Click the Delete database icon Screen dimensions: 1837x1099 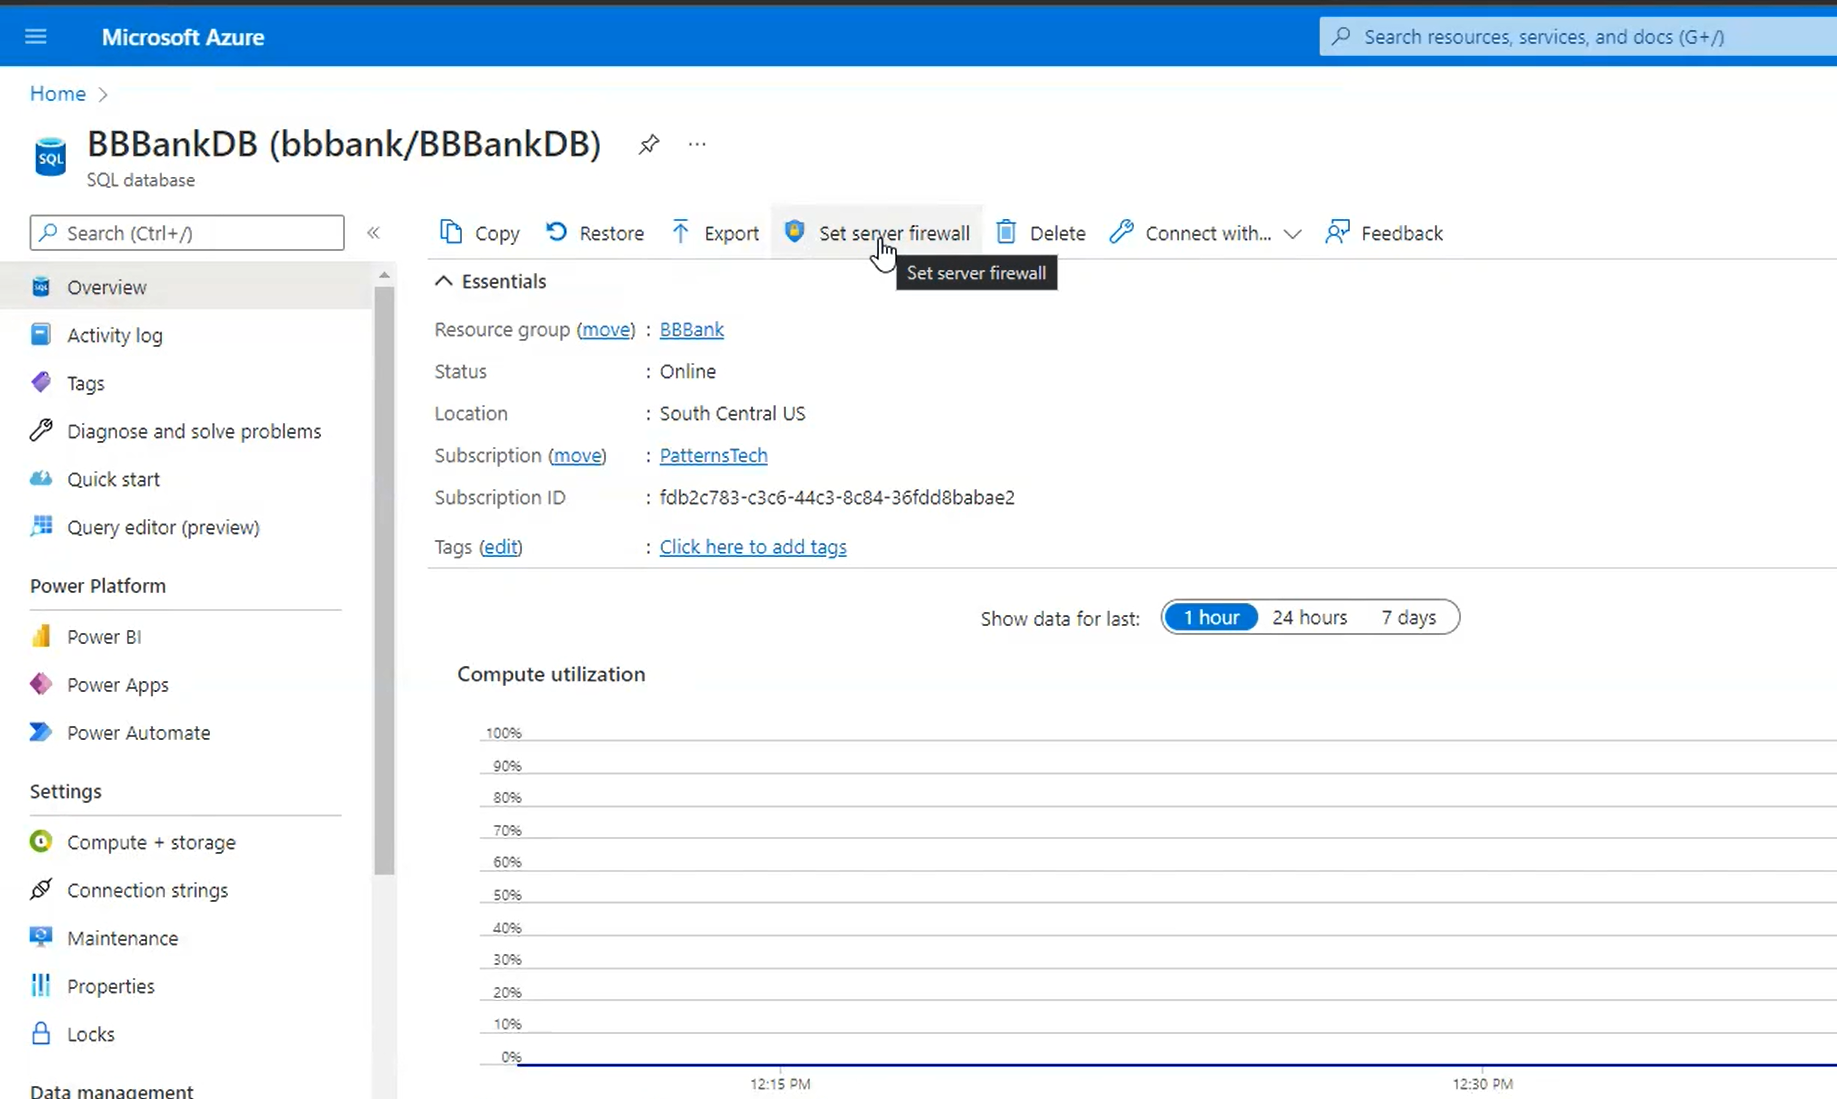pos(1040,232)
